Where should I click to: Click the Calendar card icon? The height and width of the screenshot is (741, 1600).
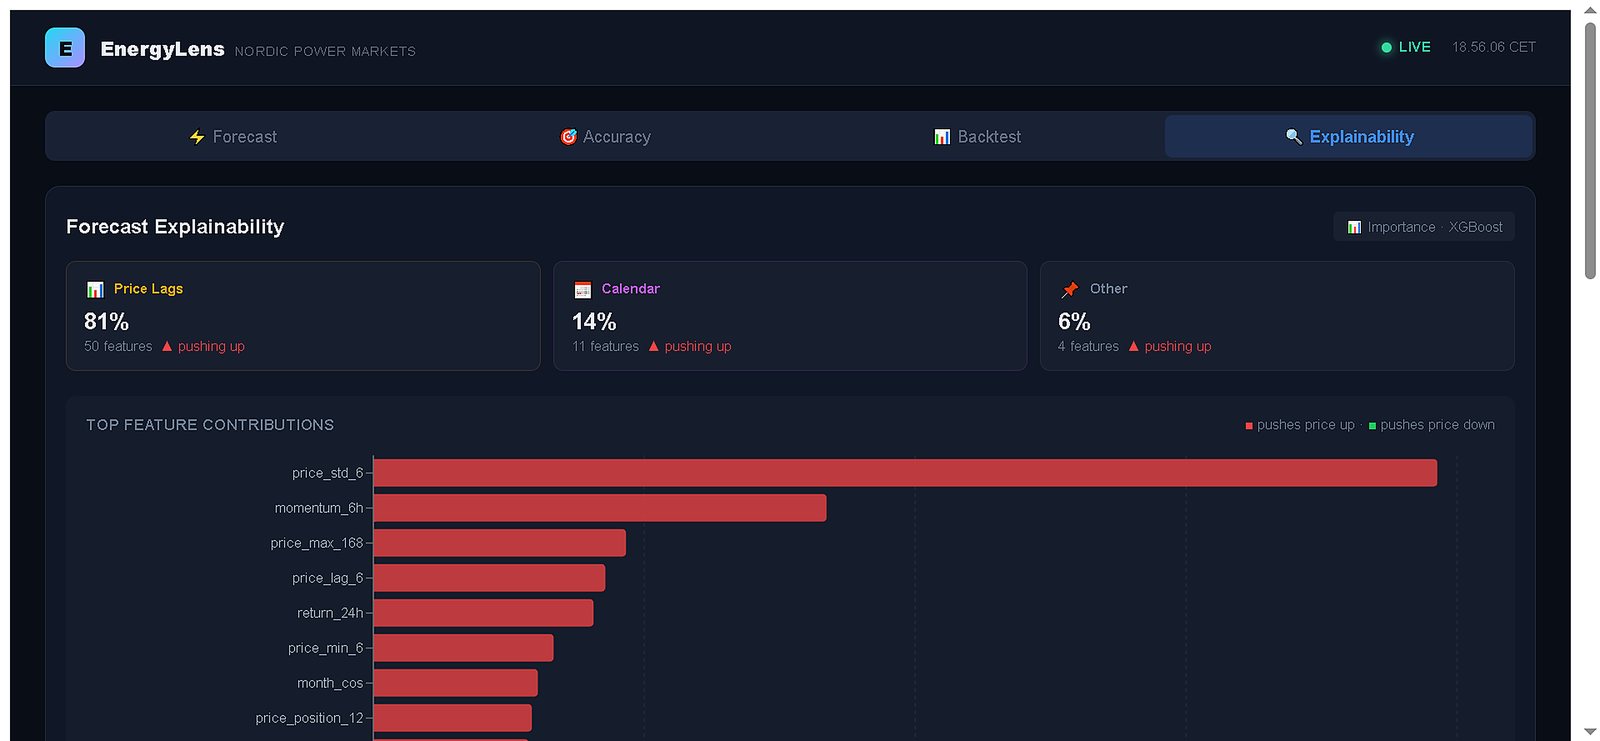(x=583, y=289)
